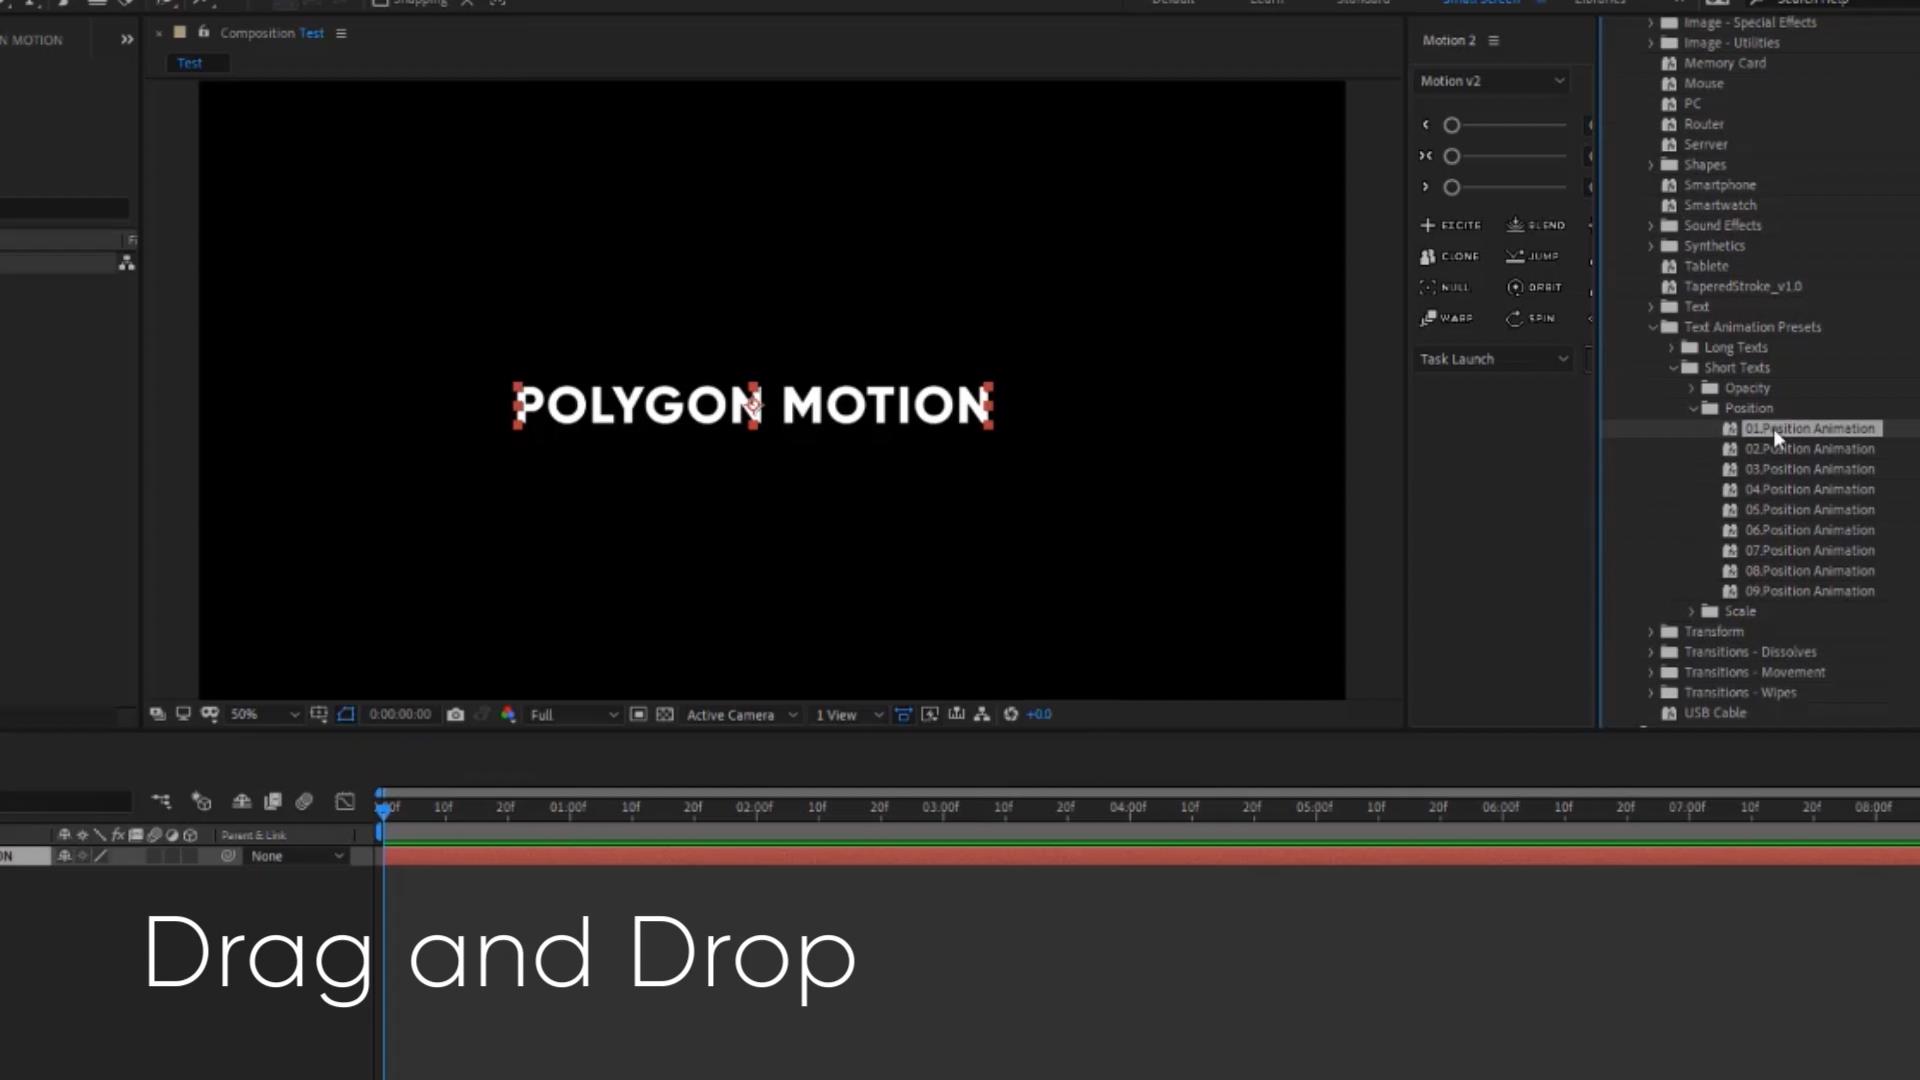Open the Full resolution dropdown
Viewport: 1920px width, 1080px height.
click(x=573, y=714)
